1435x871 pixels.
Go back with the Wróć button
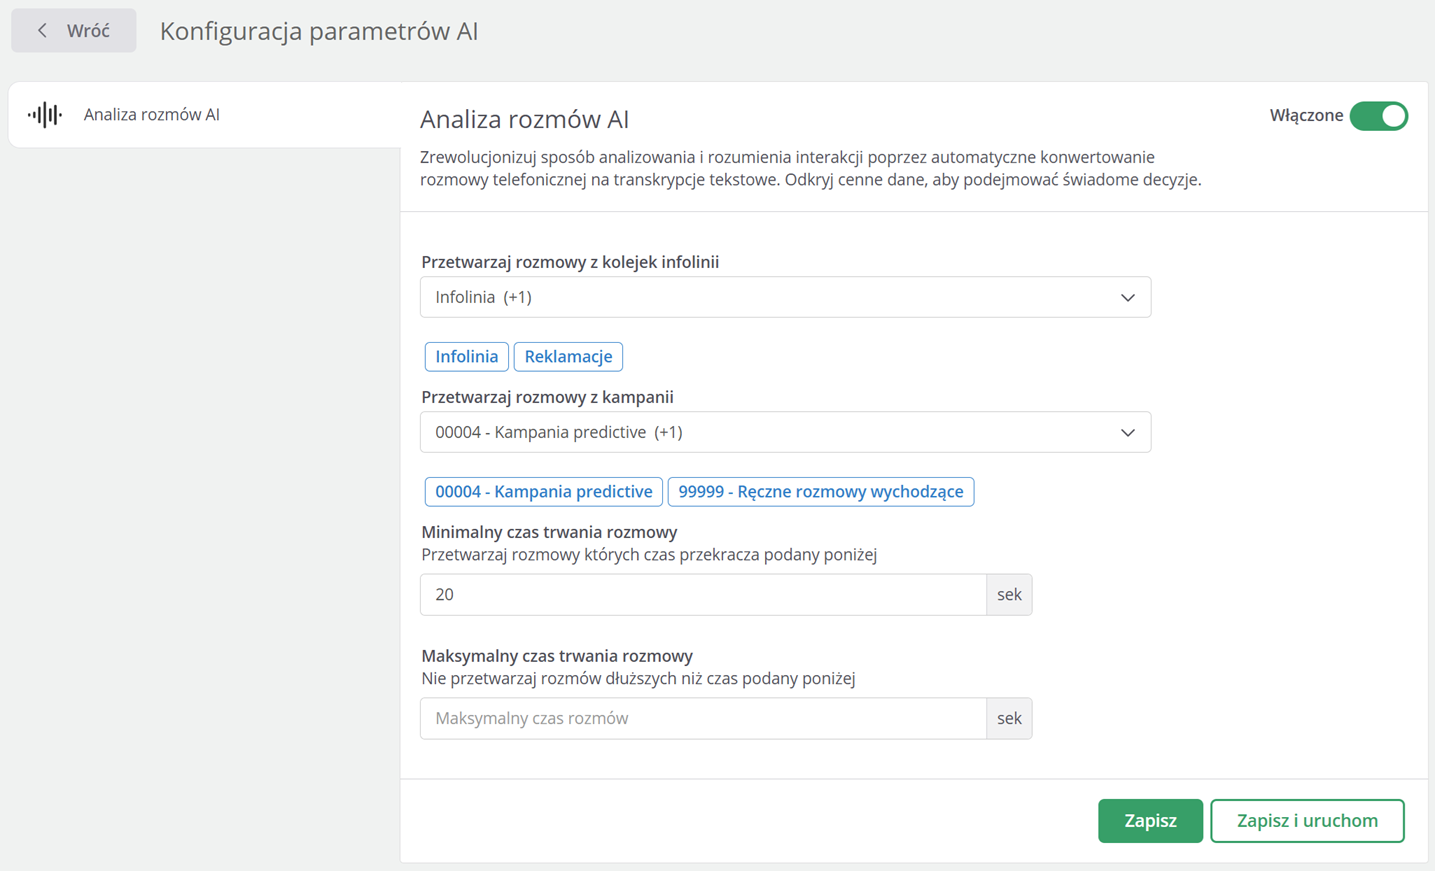[x=74, y=31]
